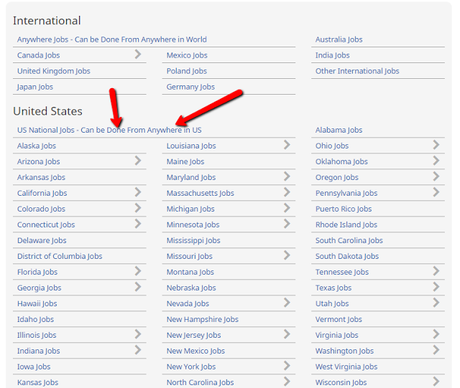Open the Montana Jobs link
460x388 pixels.
pyautogui.click(x=190, y=272)
